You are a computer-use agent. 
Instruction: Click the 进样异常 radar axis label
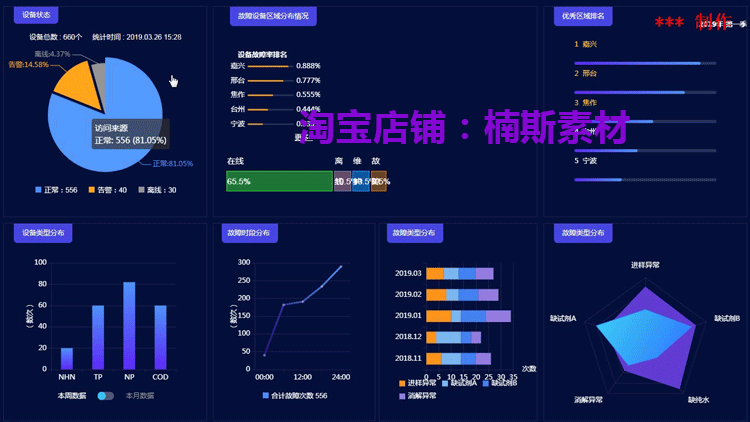click(x=645, y=265)
